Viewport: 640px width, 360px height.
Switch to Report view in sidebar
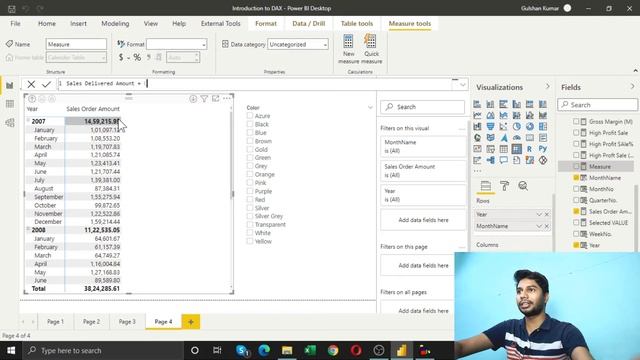click(10, 86)
